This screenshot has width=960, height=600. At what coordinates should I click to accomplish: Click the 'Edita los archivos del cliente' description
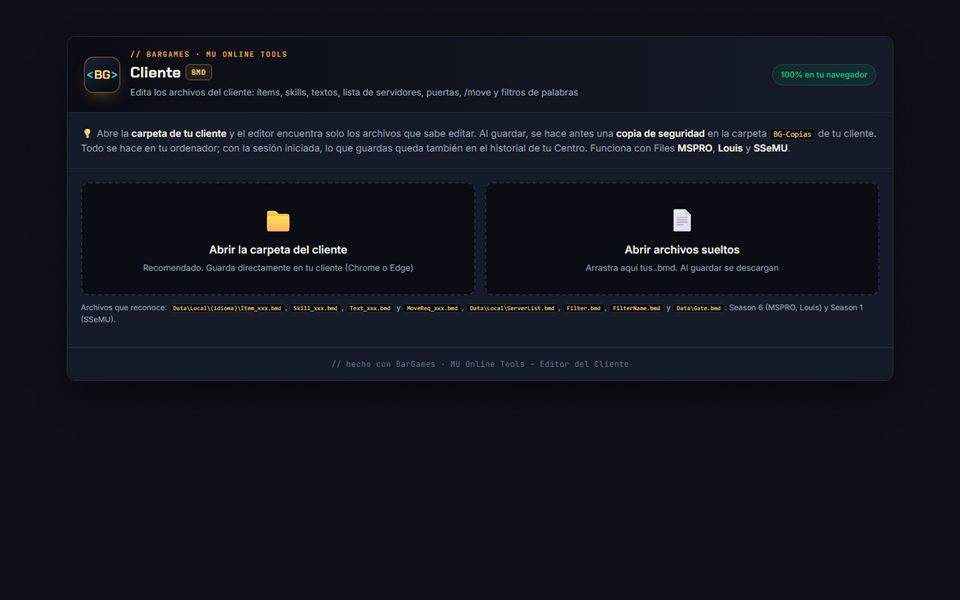(x=354, y=92)
